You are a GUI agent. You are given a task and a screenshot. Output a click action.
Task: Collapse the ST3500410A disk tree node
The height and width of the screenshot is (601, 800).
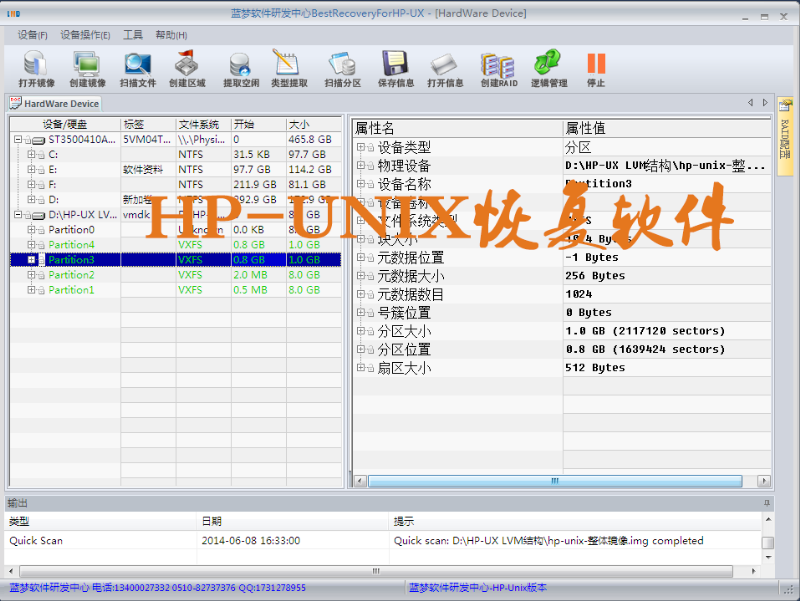coord(19,140)
